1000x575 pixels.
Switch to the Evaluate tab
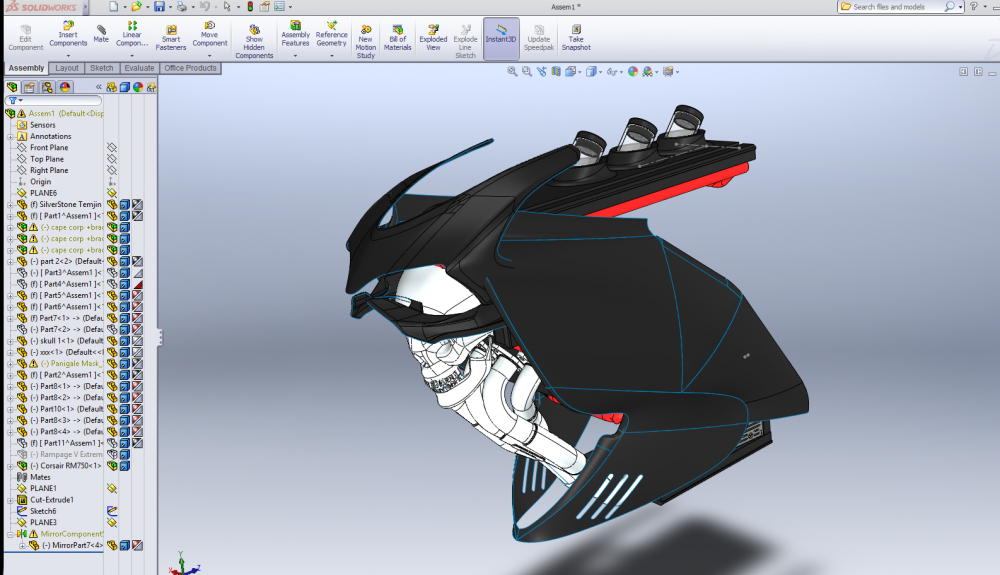click(x=139, y=68)
